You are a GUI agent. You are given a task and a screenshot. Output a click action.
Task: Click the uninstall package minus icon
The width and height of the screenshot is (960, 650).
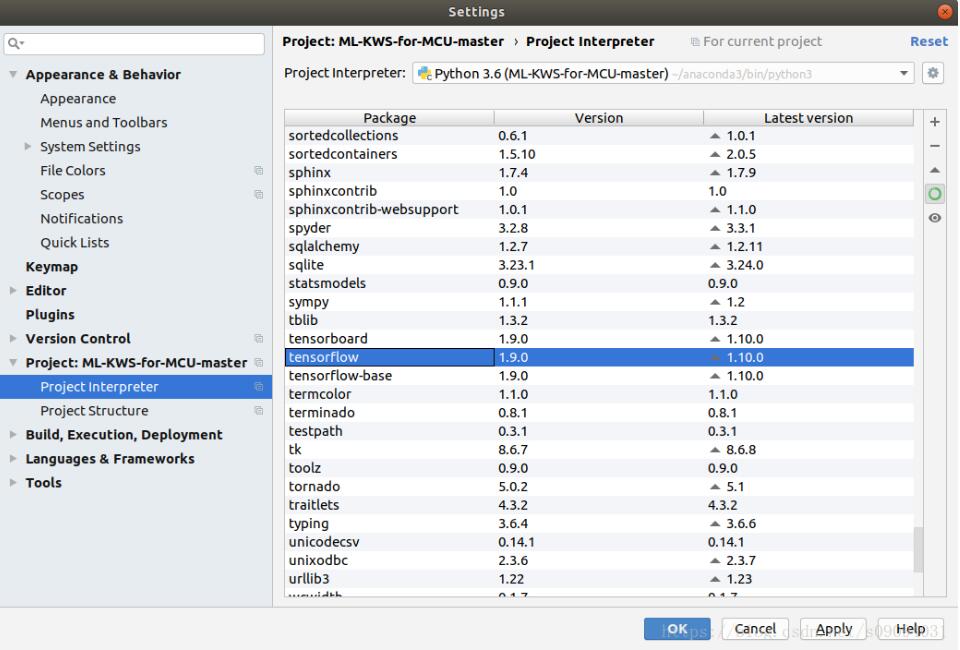pyautogui.click(x=934, y=146)
